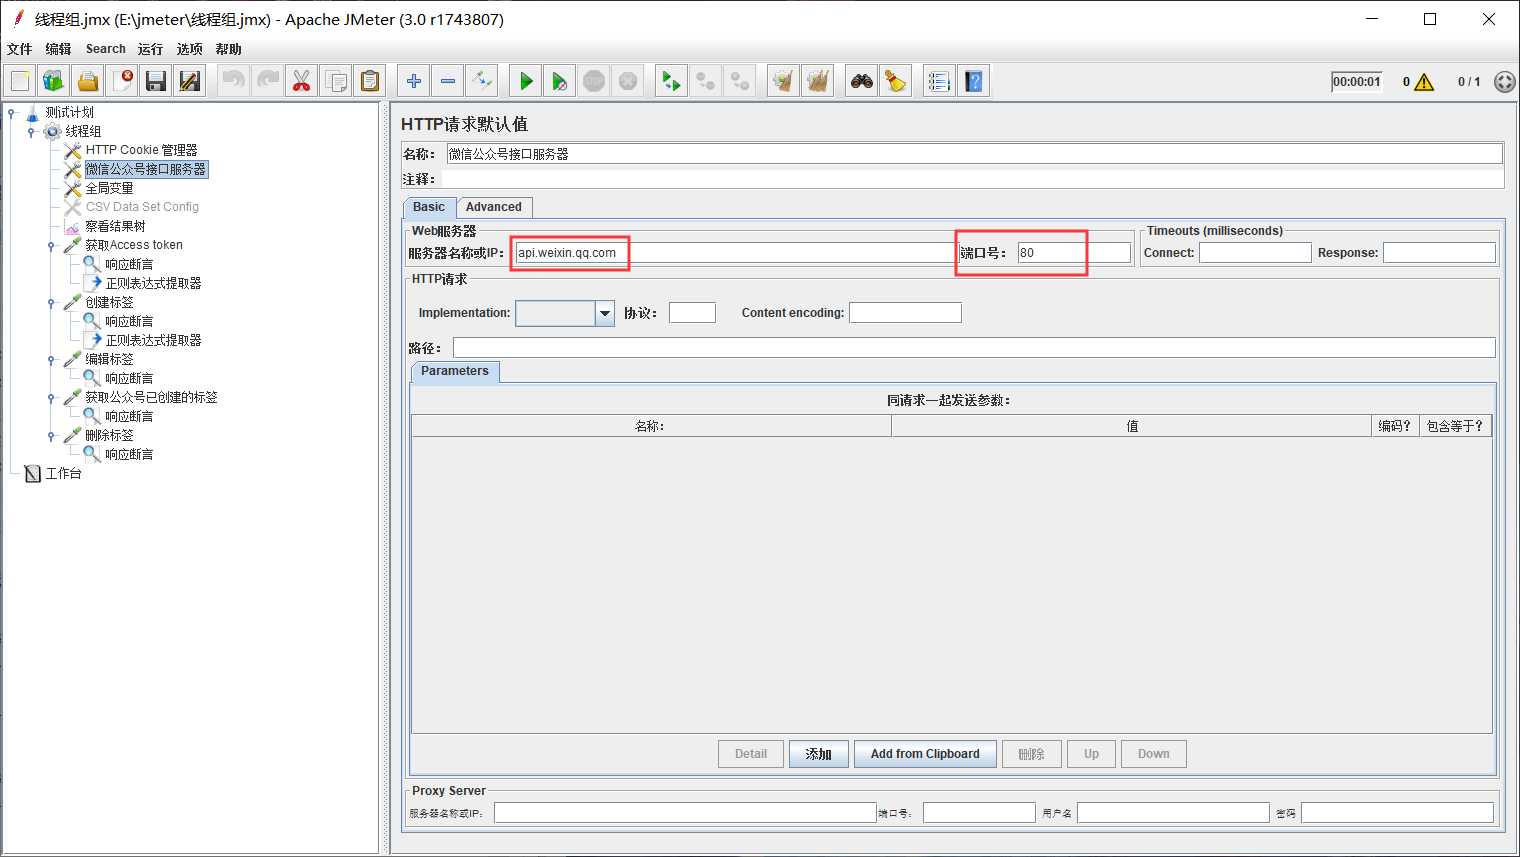Click the 添加 button
The image size is (1520, 857).
818,754
